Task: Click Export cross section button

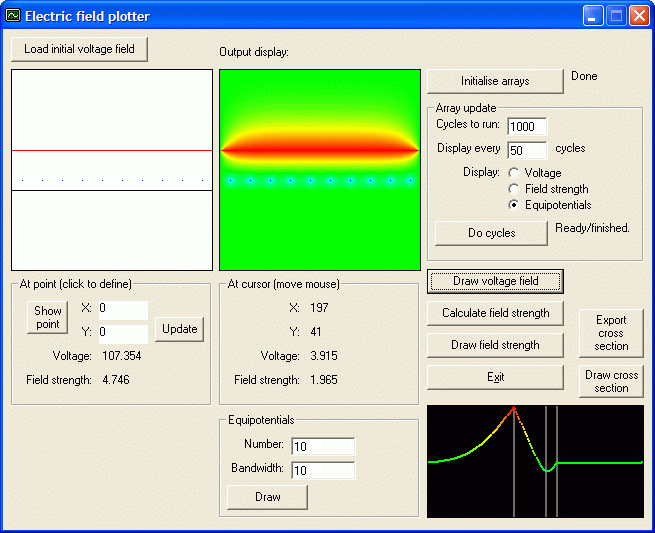Action: pos(611,333)
